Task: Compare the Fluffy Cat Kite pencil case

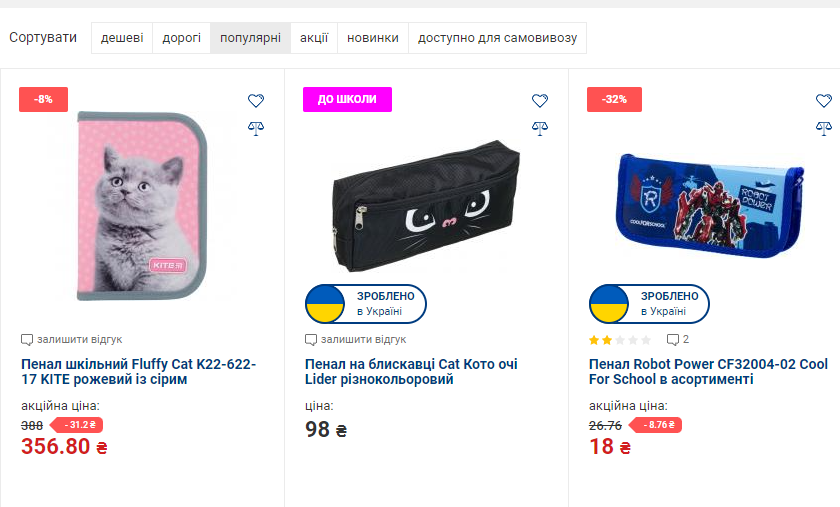Action: pyautogui.click(x=256, y=127)
